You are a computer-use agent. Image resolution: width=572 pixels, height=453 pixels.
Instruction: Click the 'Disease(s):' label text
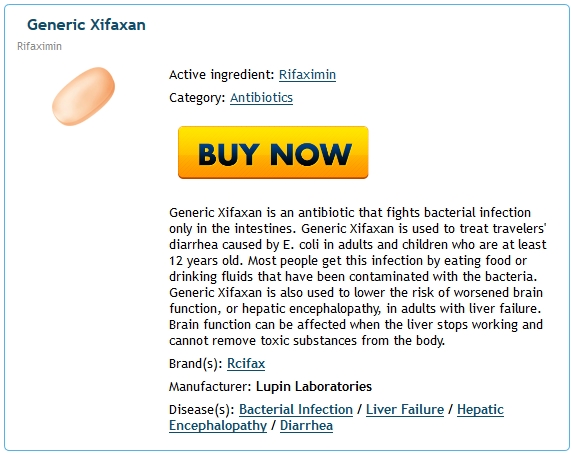pyautogui.click(x=202, y=410)
